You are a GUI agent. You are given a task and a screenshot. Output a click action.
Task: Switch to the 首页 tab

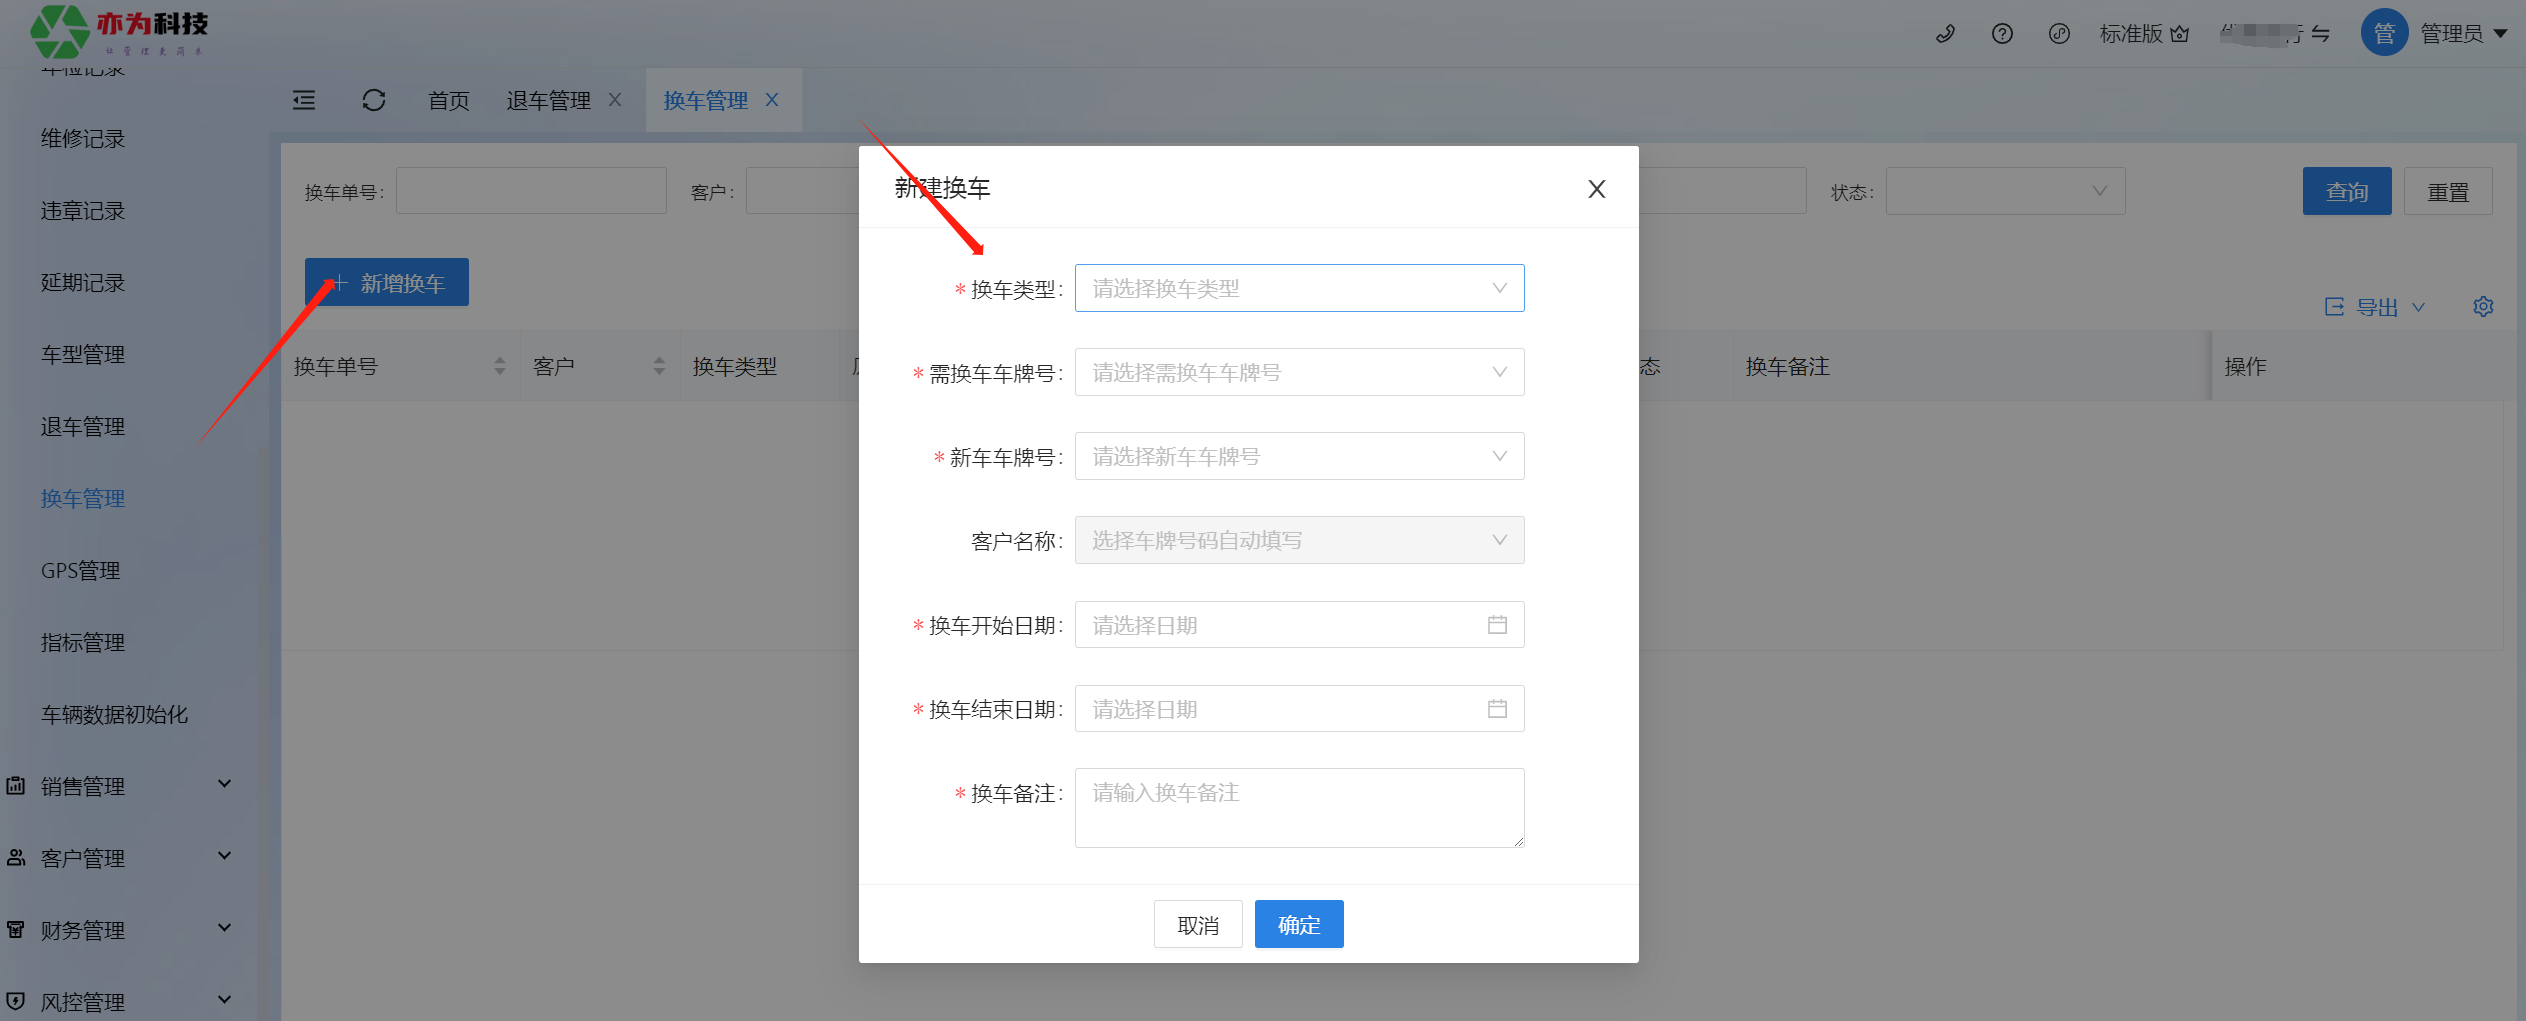pos(448,100)
